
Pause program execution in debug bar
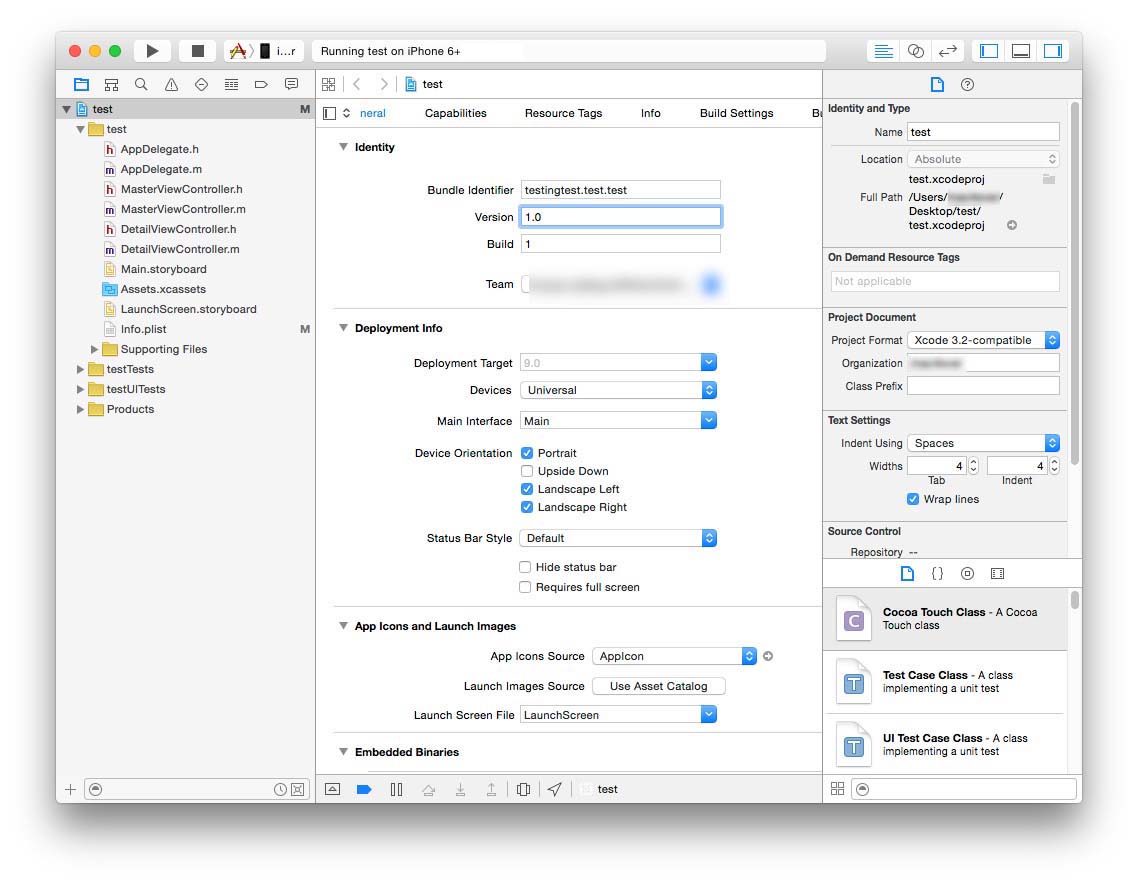click(x=396, y=789)
